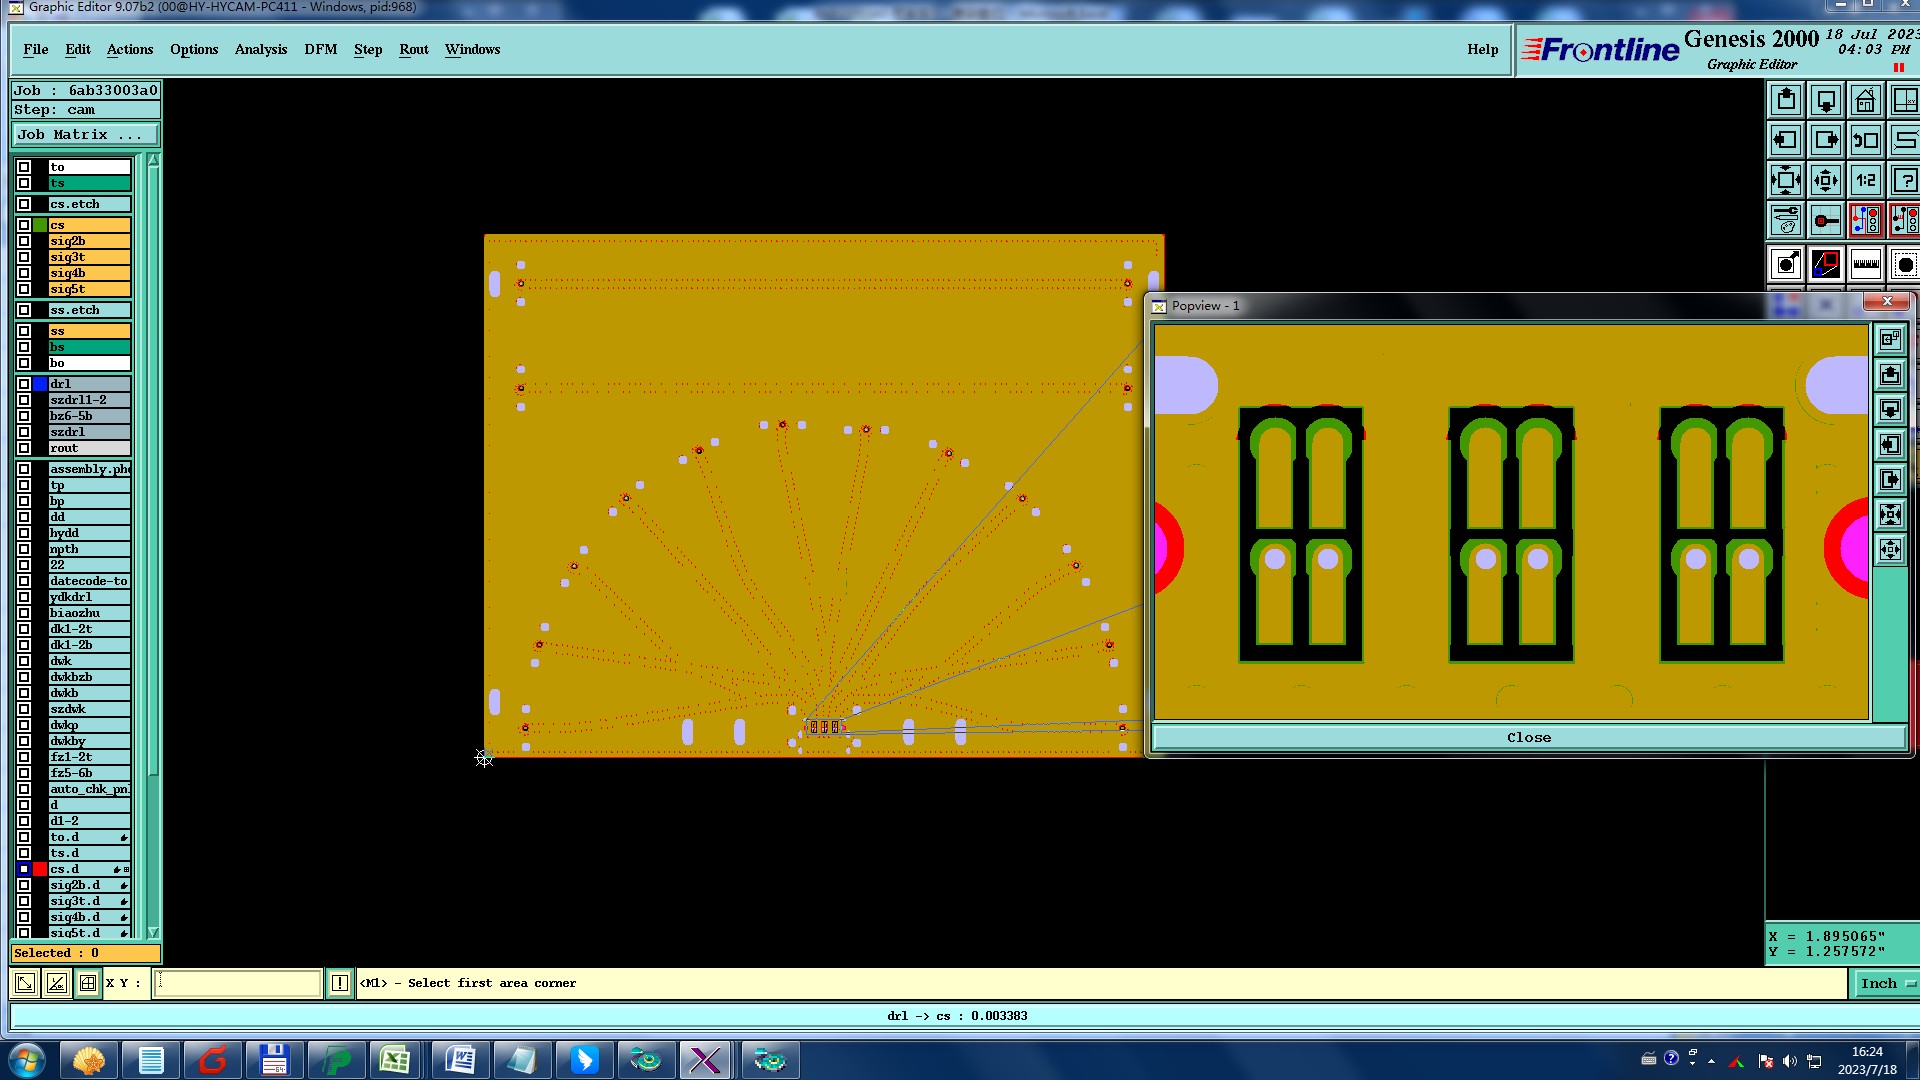
Task: Click the zoom-in arrows icon
Action: [x=1785, y=181]
